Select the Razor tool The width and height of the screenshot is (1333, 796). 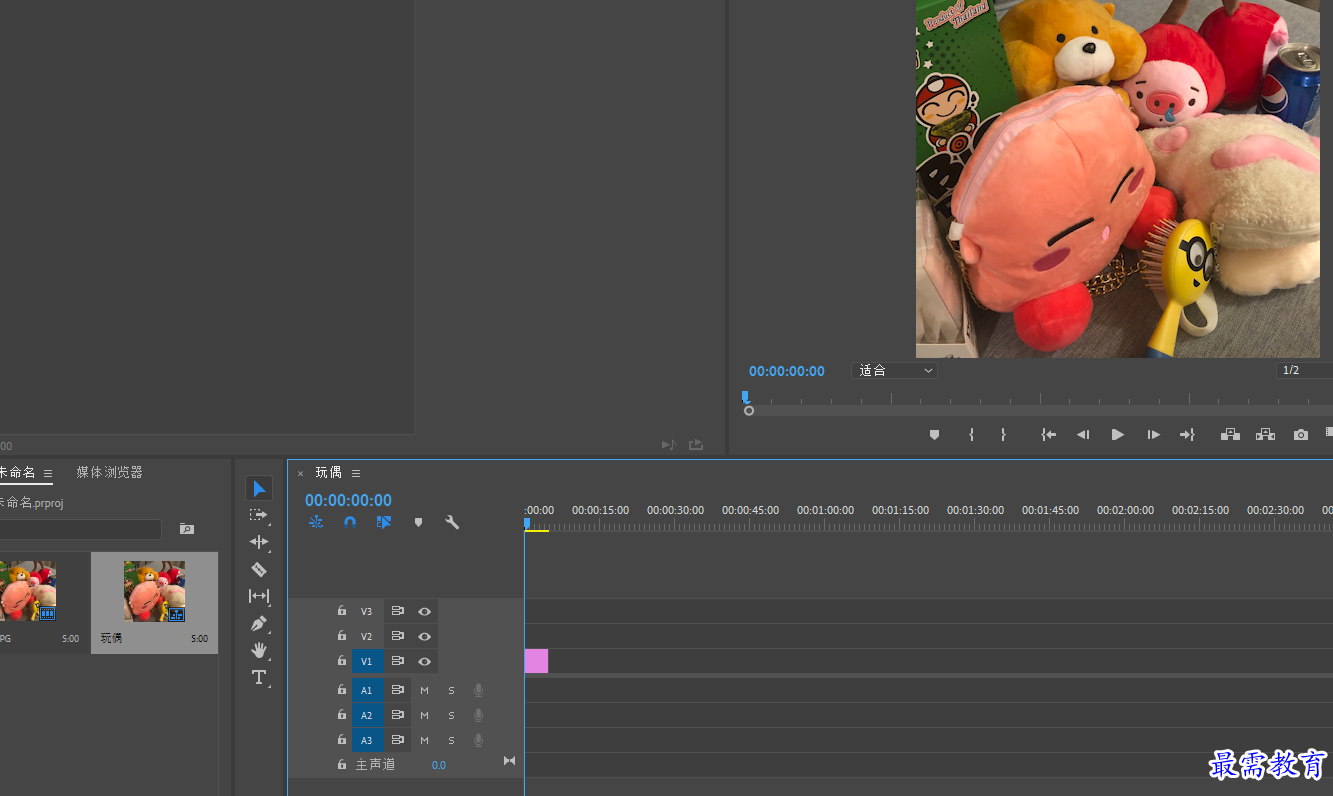(259, 569)
